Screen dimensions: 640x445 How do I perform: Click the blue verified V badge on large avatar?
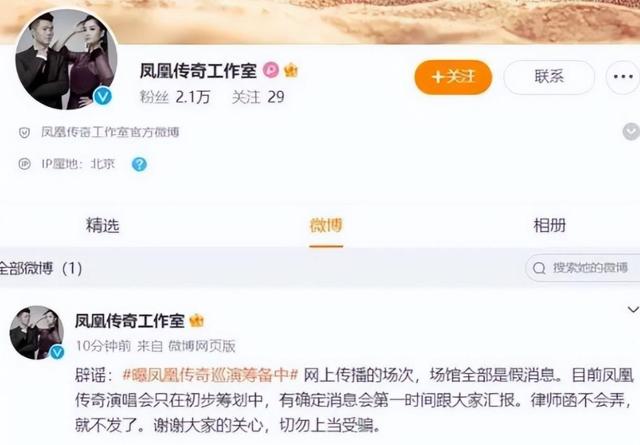point(102,96)
